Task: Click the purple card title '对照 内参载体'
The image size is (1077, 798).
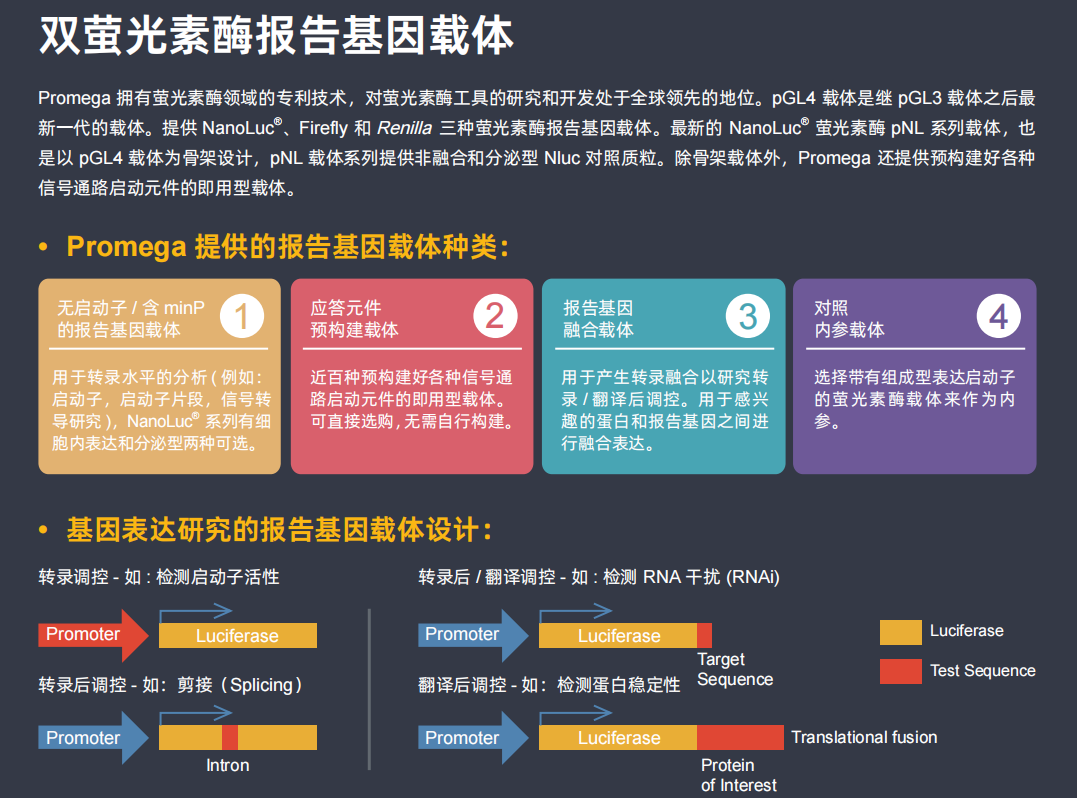Action: (x=849, y=319)
